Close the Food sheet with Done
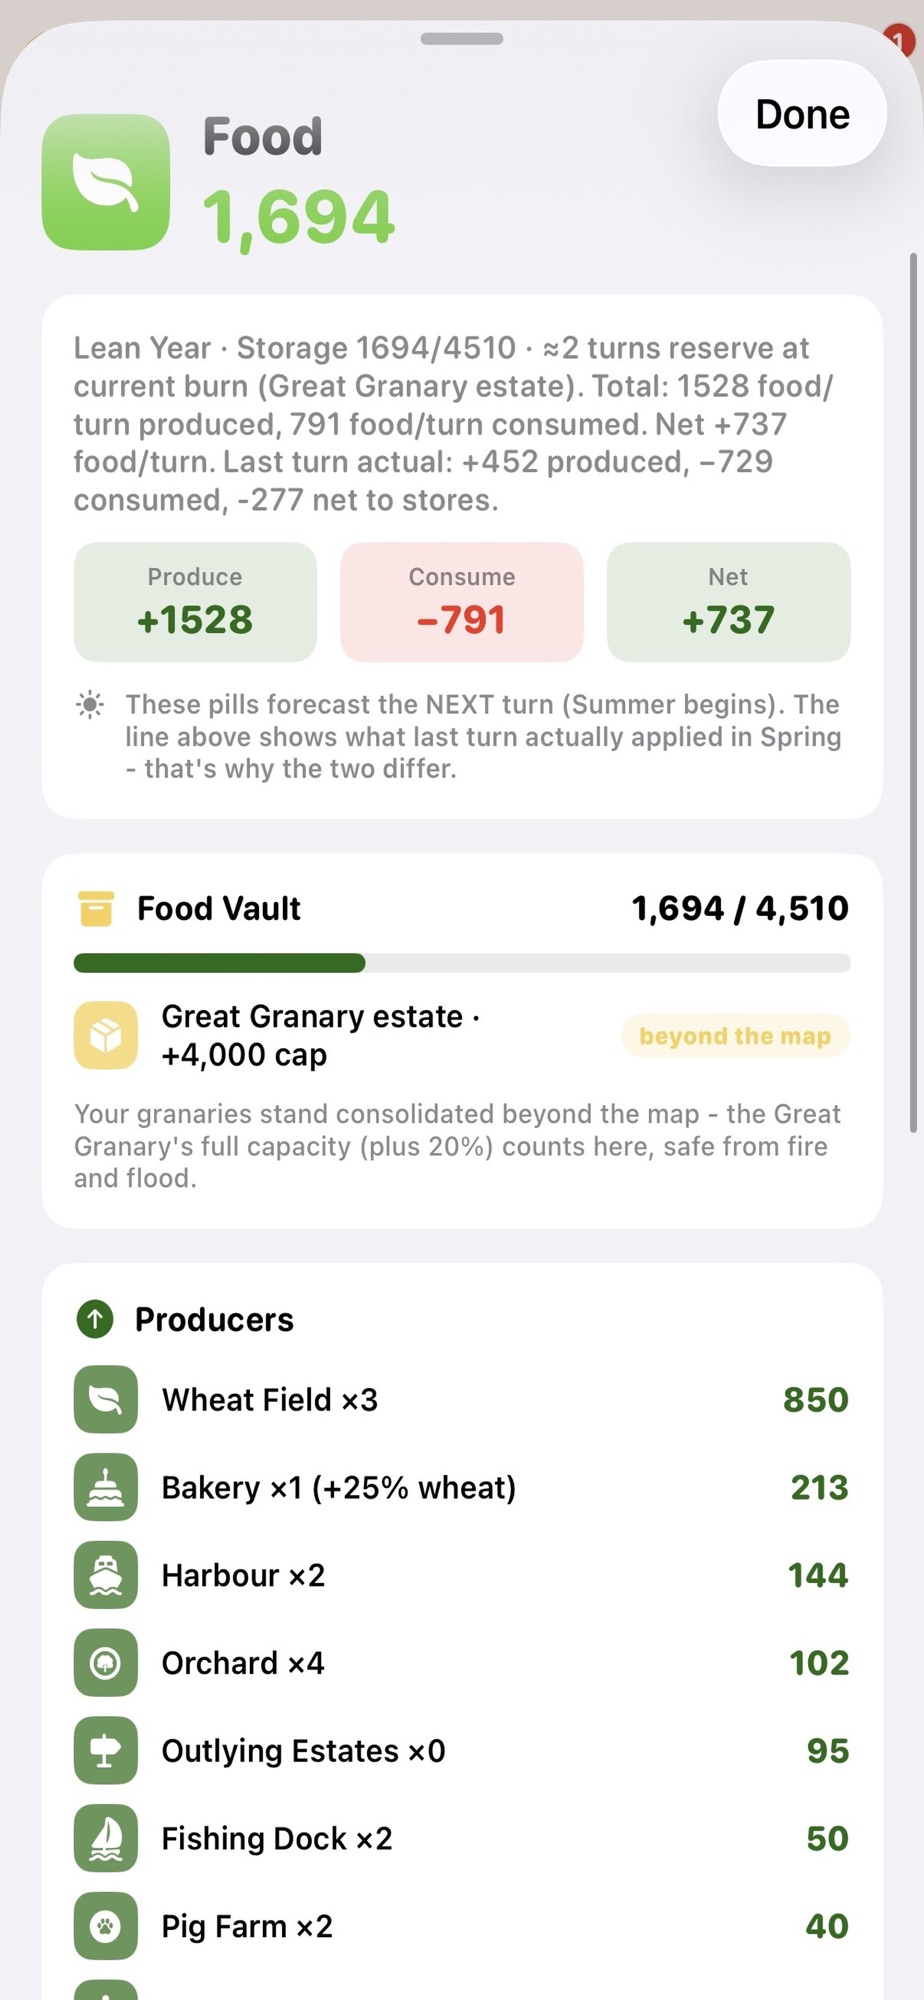 click(802, 114)
